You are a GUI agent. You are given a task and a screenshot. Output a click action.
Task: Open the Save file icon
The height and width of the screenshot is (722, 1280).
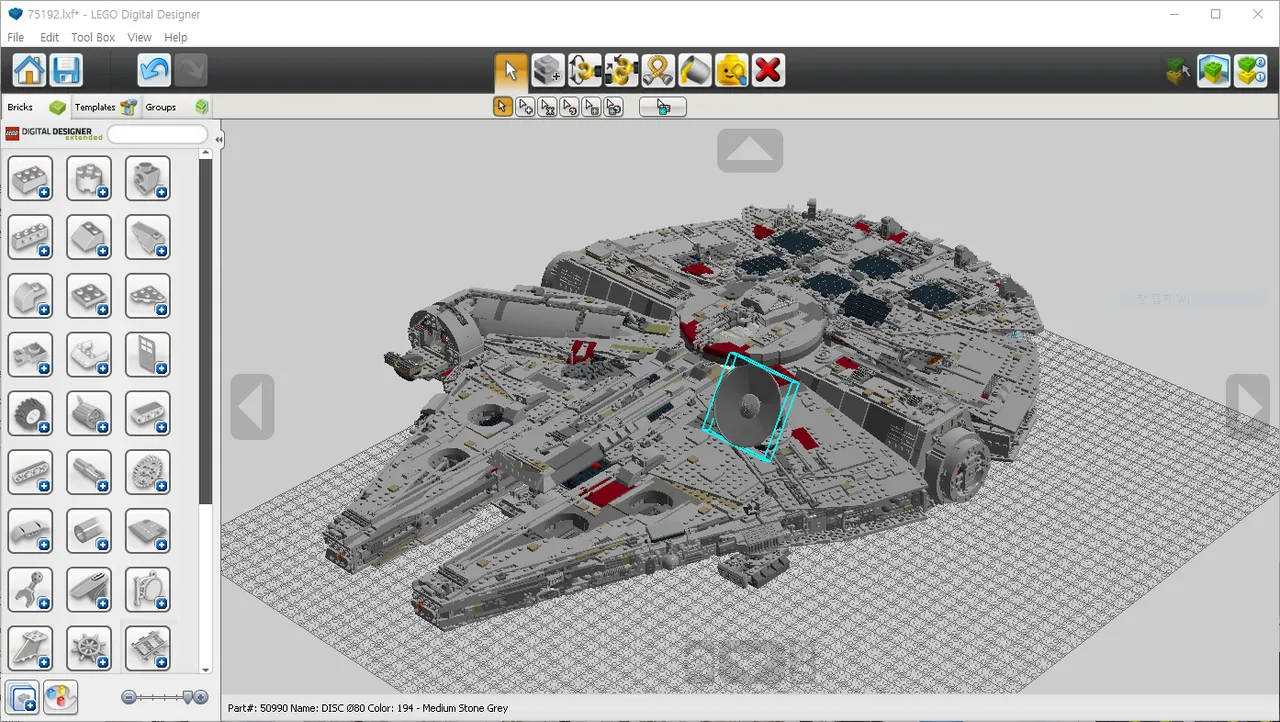point(66,70)
